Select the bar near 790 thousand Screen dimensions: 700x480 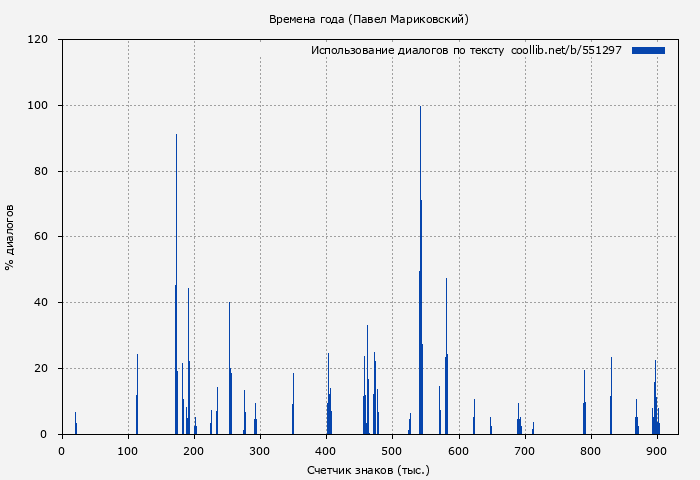tap(584, 403)
